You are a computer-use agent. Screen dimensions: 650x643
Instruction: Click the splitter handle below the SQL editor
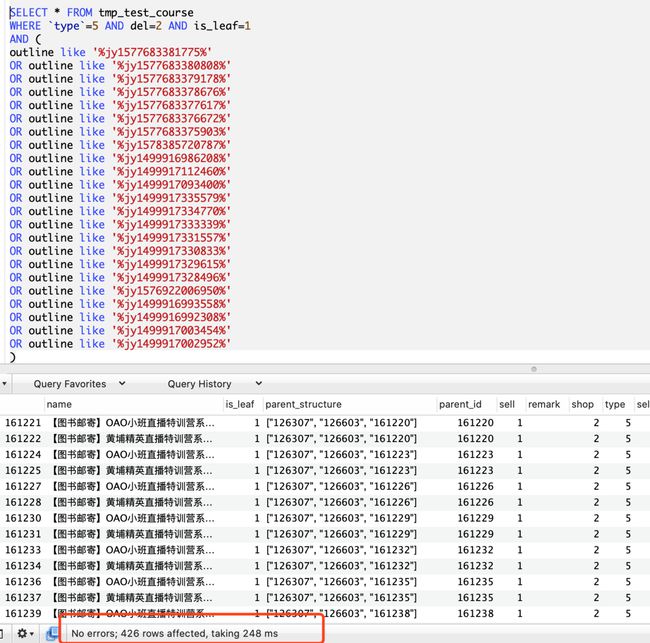[534, 369]
